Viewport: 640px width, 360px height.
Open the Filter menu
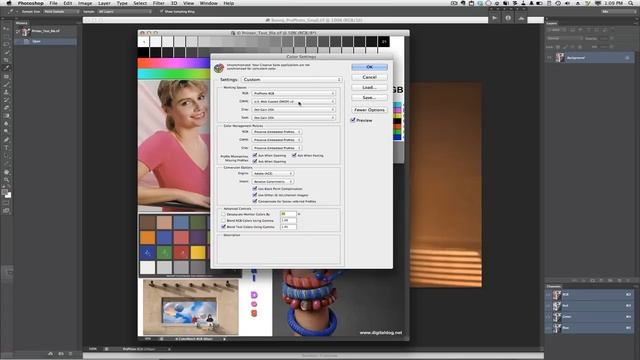[x=158, y=3]
